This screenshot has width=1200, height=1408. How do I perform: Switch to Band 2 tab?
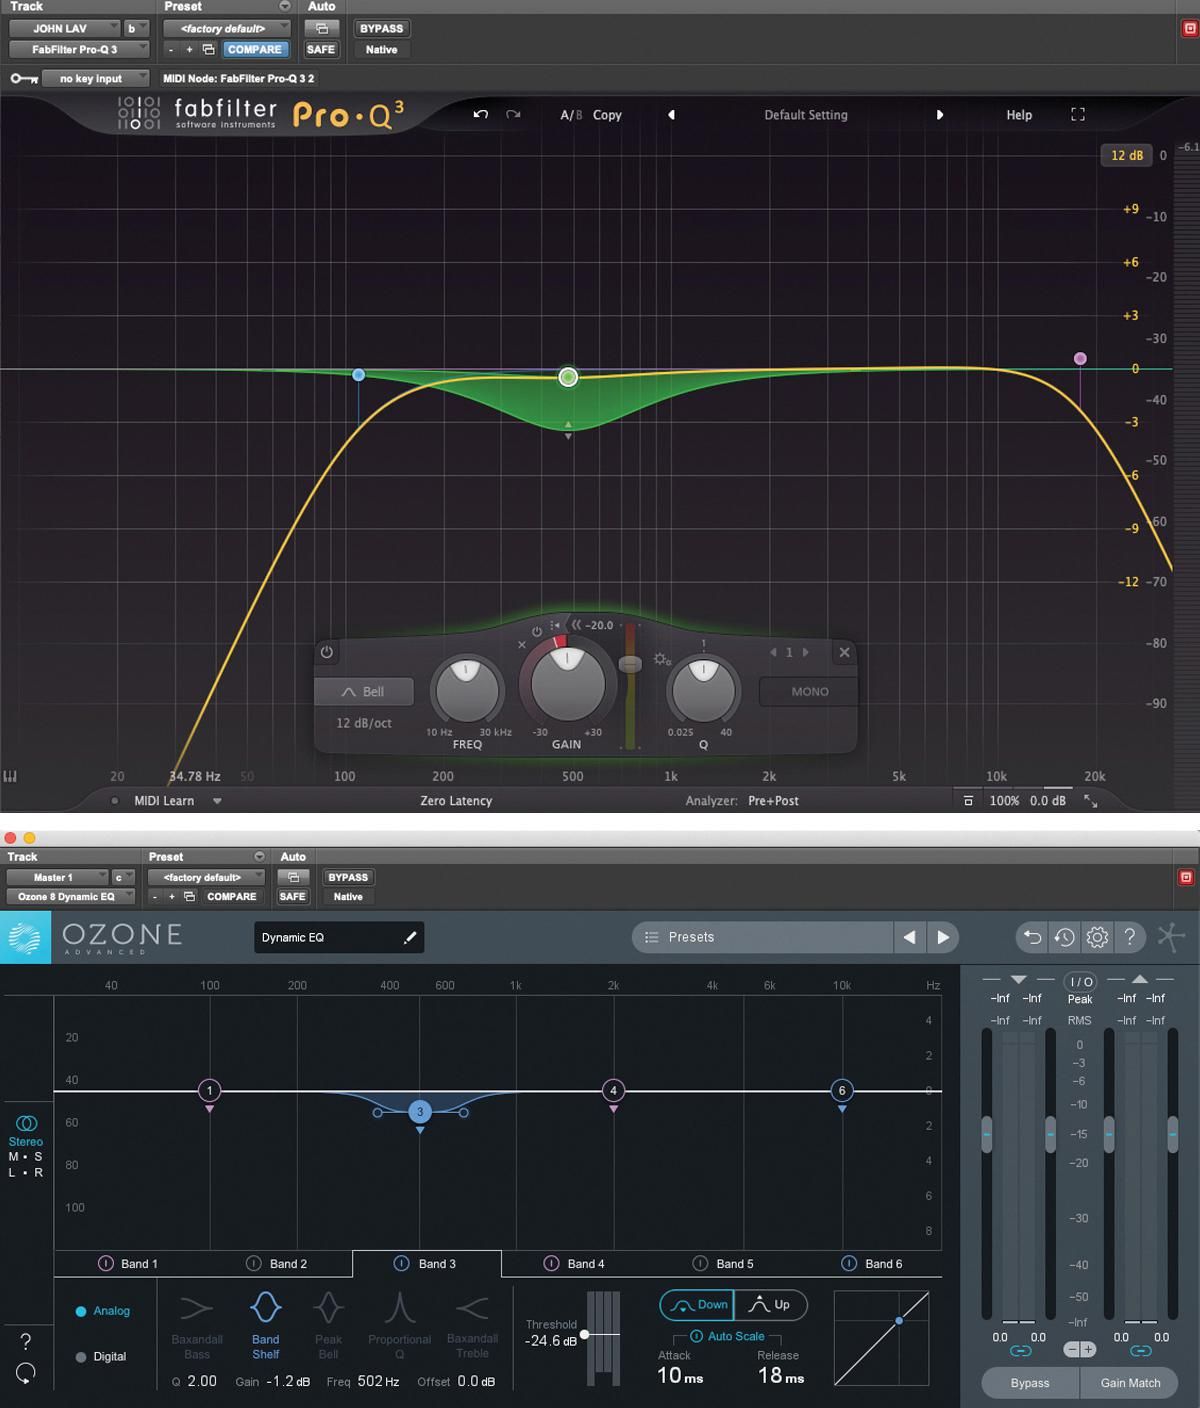pos(278,1264)
